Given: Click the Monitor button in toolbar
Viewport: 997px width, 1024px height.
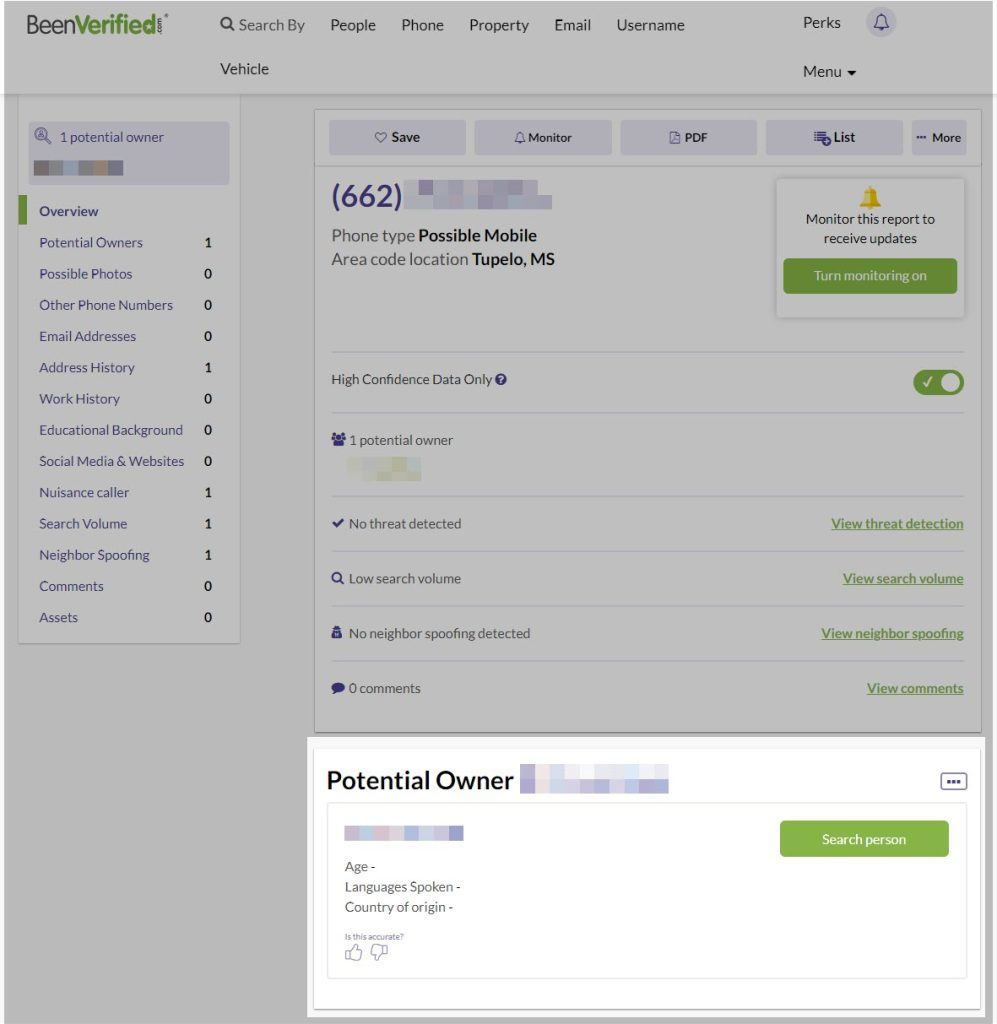Looking at the screenshot, I should click(543, 137).
